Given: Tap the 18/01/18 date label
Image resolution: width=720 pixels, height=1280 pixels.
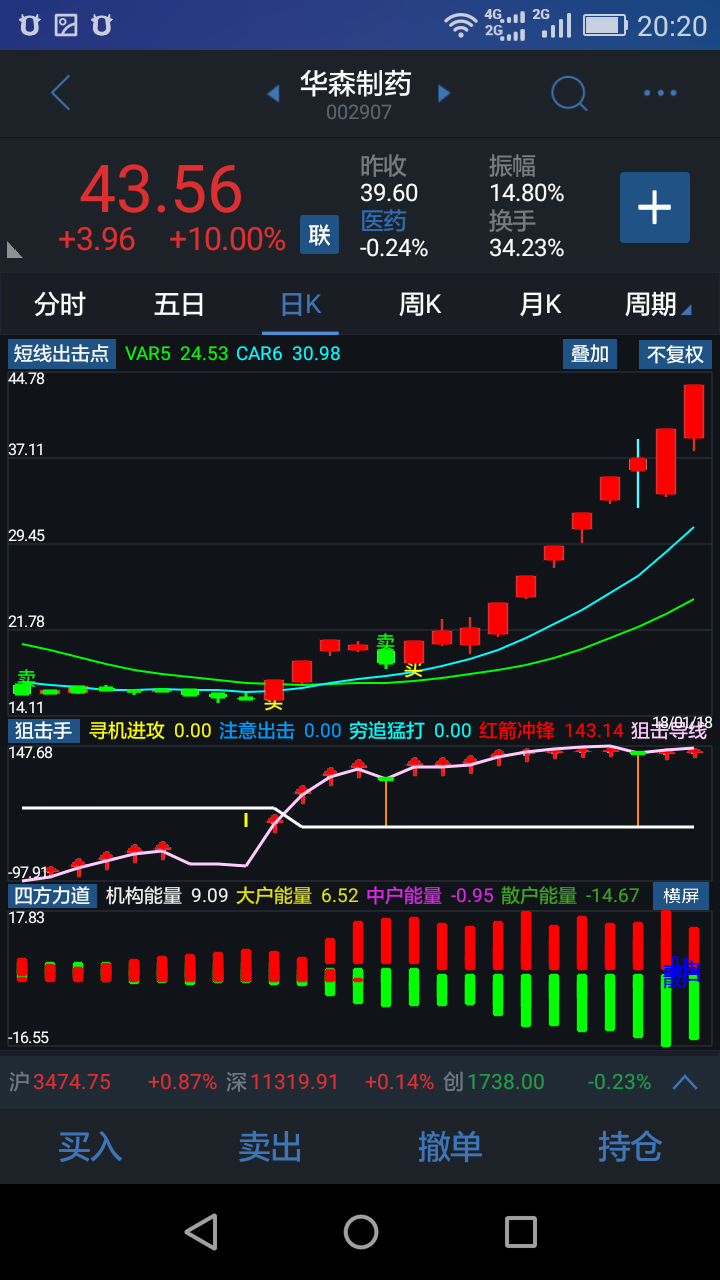Looking at the screenshot, I should [682, 722].
